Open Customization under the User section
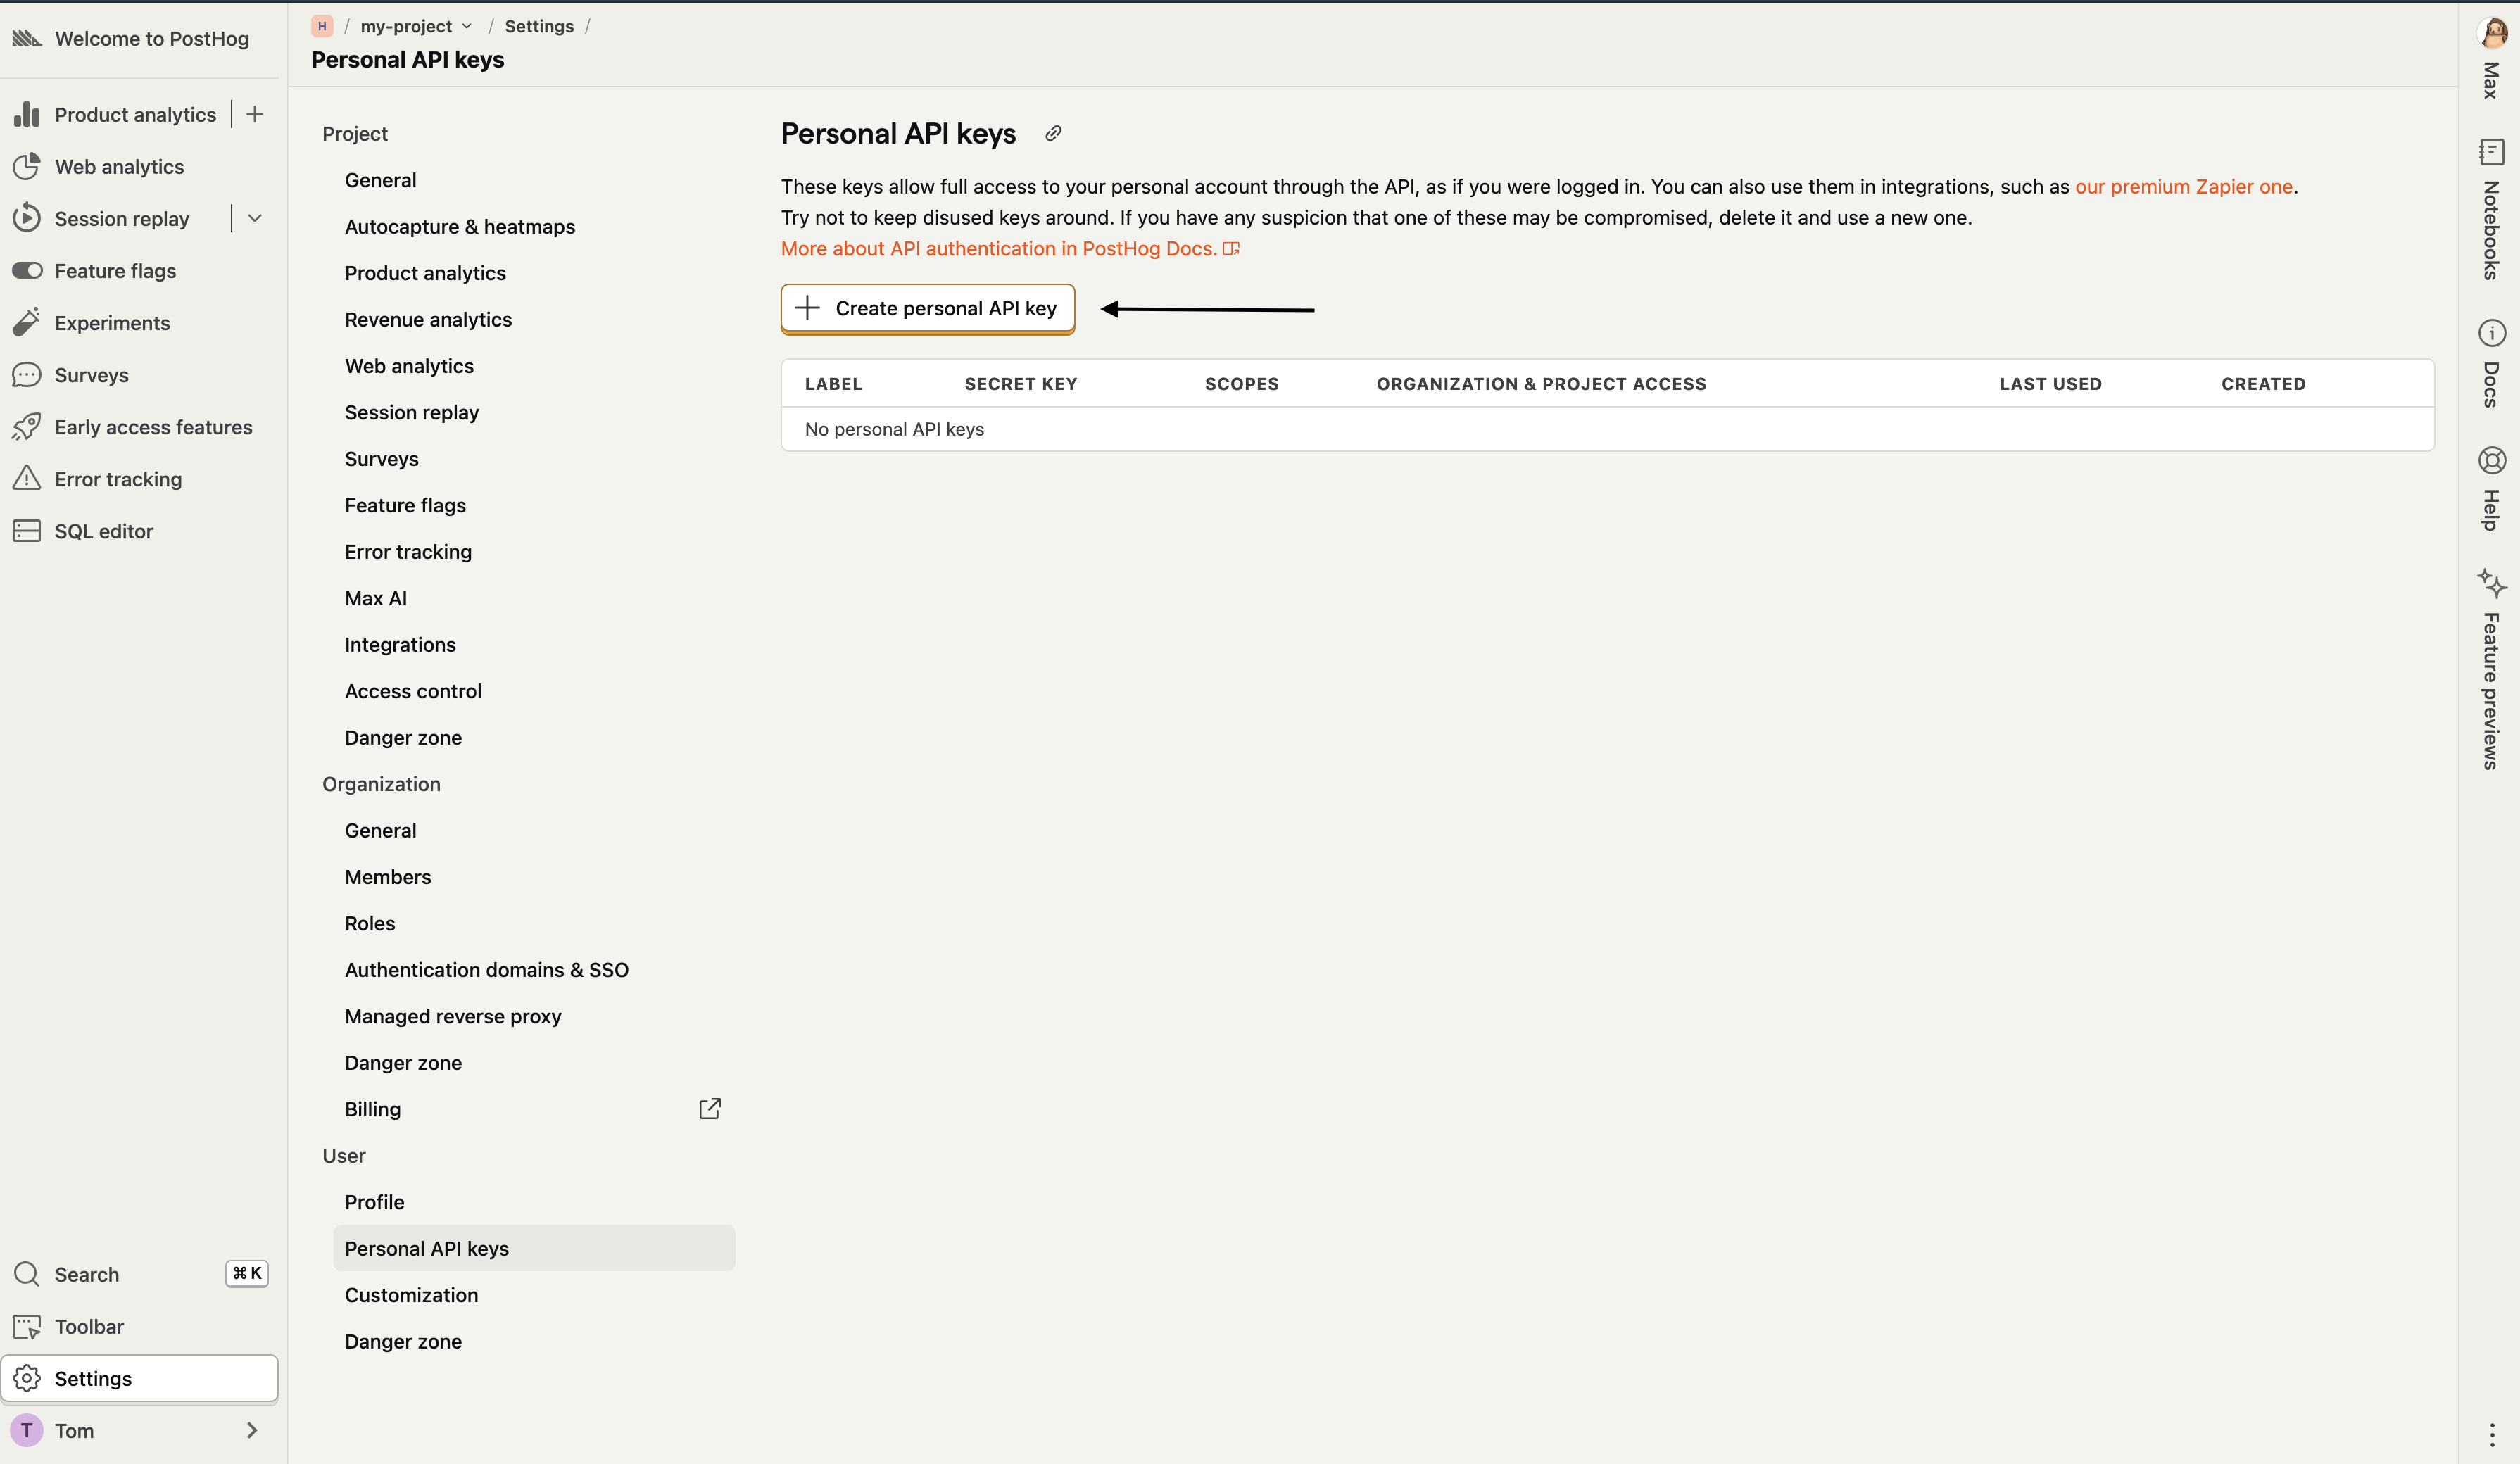The height and width of the screenshot is (1464, 2520). point(411,1294)
